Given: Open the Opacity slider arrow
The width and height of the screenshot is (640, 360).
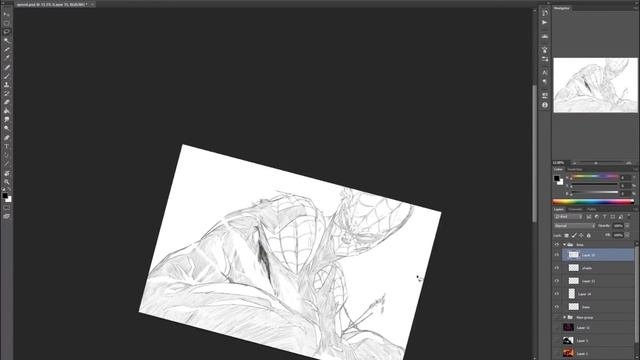Looking at the screenshot, I should point(627,226).
